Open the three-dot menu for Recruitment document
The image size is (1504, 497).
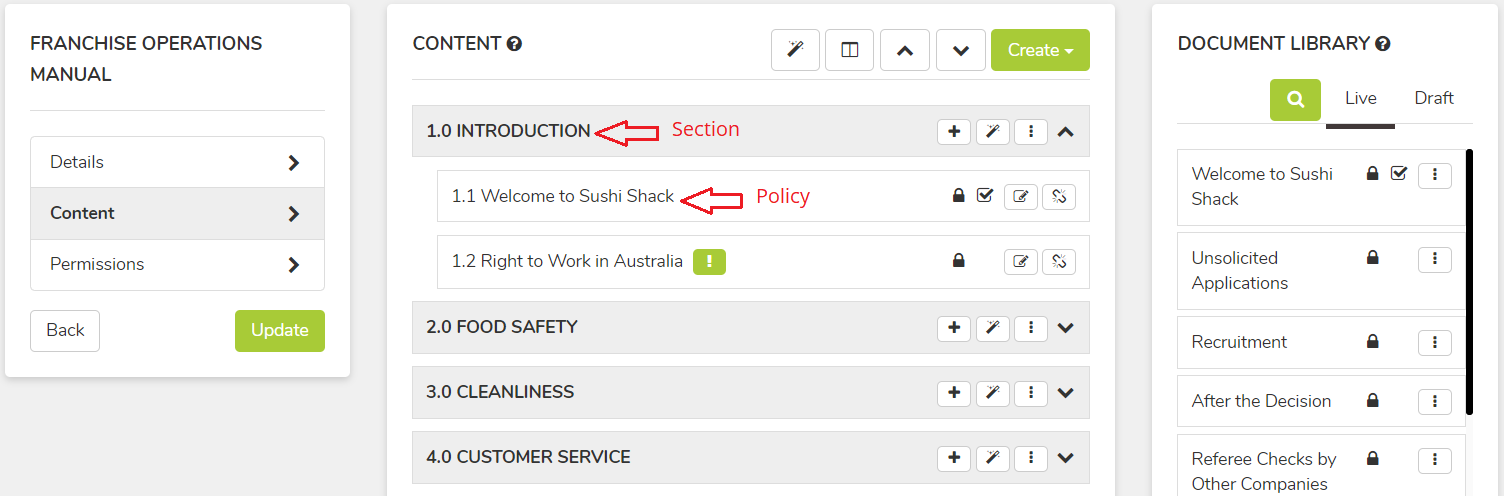coord(1435,342)
